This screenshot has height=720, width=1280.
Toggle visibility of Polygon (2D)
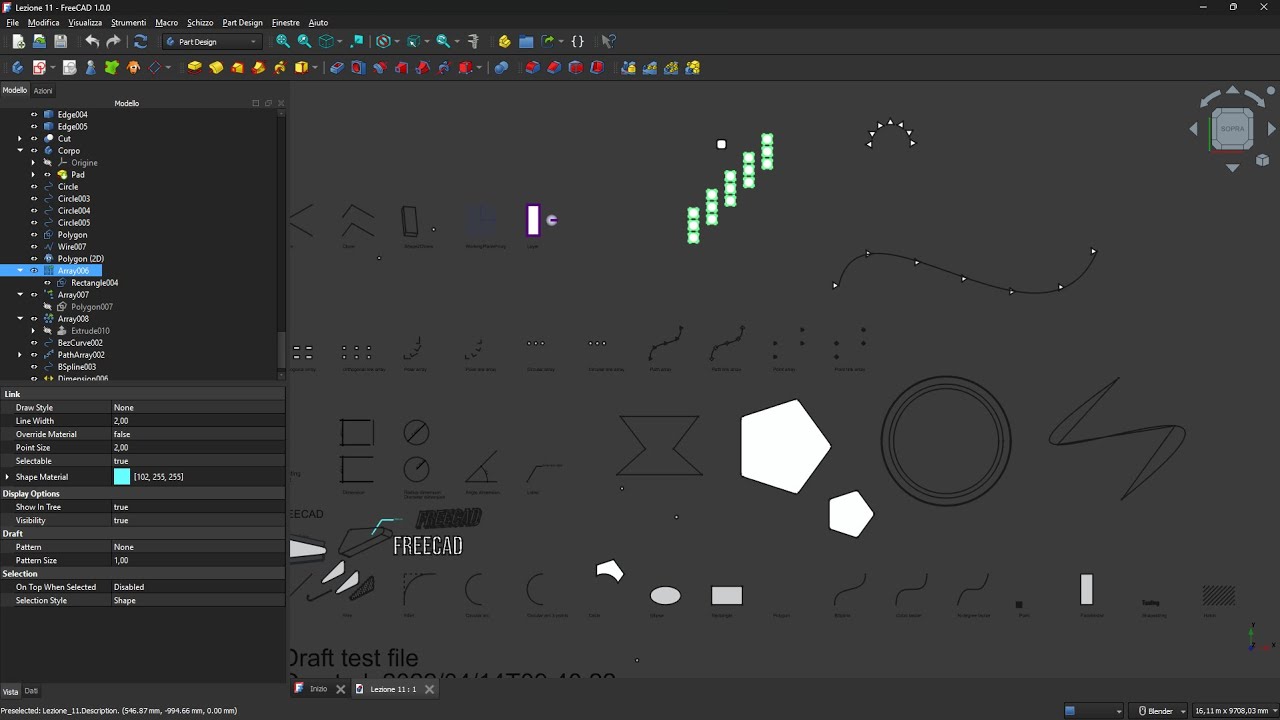pyautogui.click(x=34, y=259)
